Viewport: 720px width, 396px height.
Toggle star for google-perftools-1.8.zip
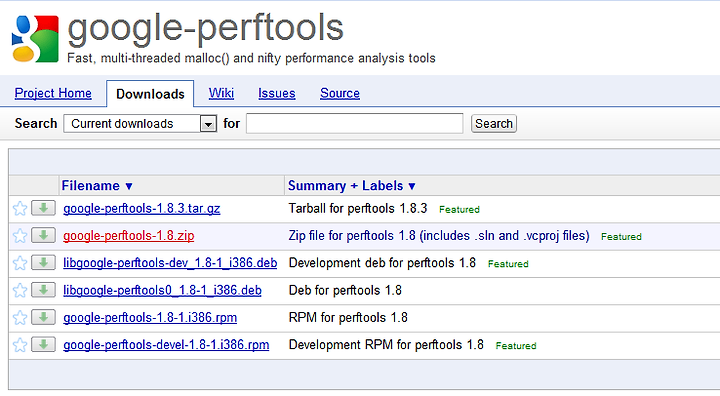(20, 236)
